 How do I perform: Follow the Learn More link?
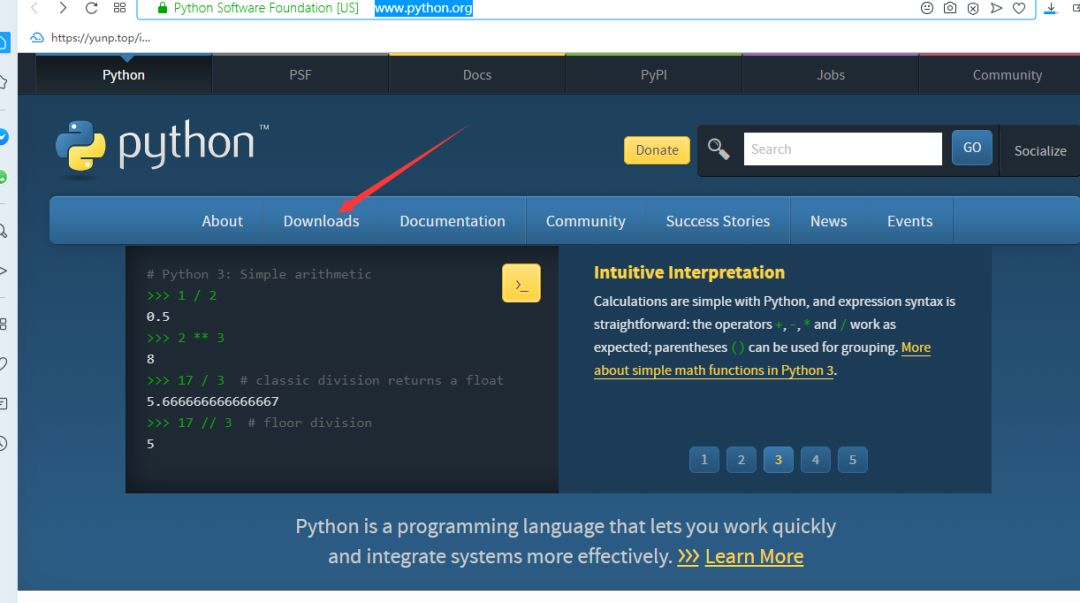(754, 556)
